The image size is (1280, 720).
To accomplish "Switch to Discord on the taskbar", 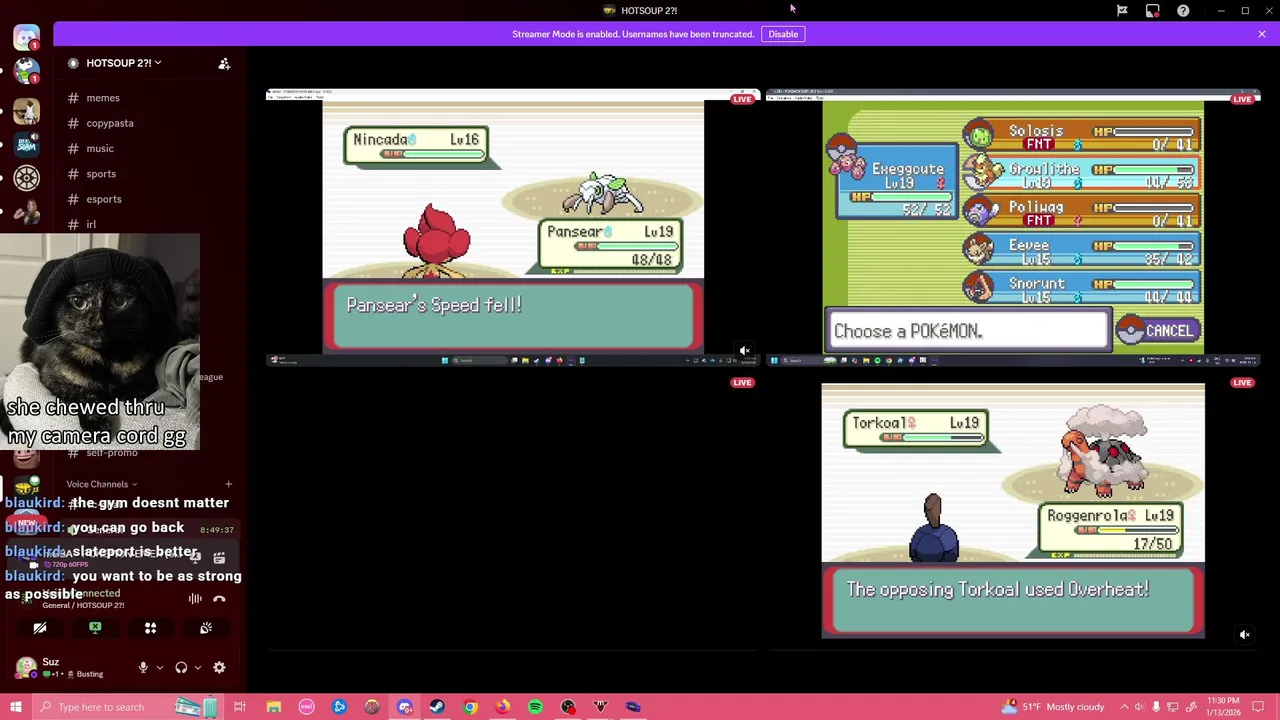I will pos(405,707).
